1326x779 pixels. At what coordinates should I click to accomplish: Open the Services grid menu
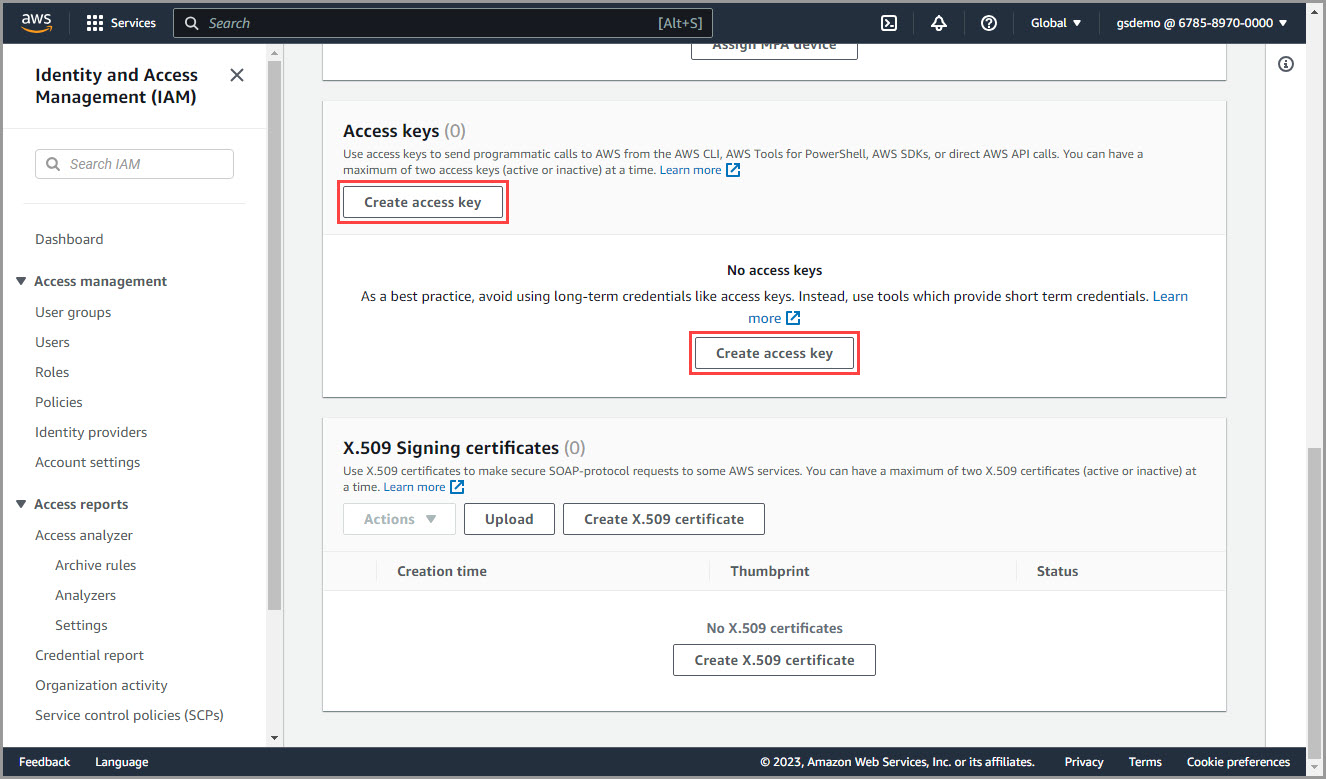click(x=95, y=23)
